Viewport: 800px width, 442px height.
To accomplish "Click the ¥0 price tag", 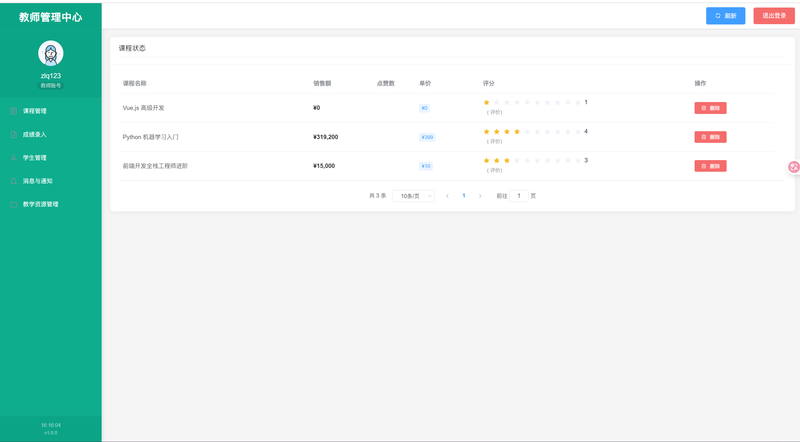I will click(424, 108).
